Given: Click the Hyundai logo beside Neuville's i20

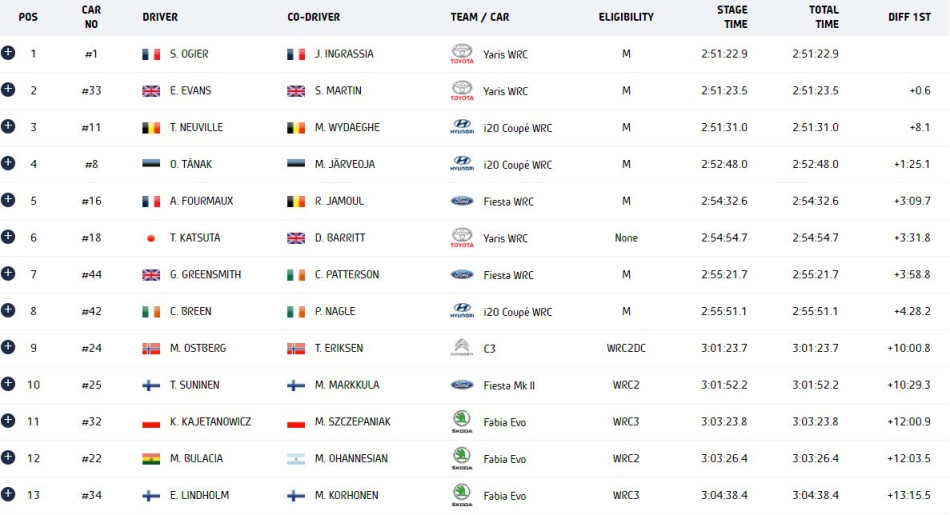Looking at the screenshot, I should [462, 128].
